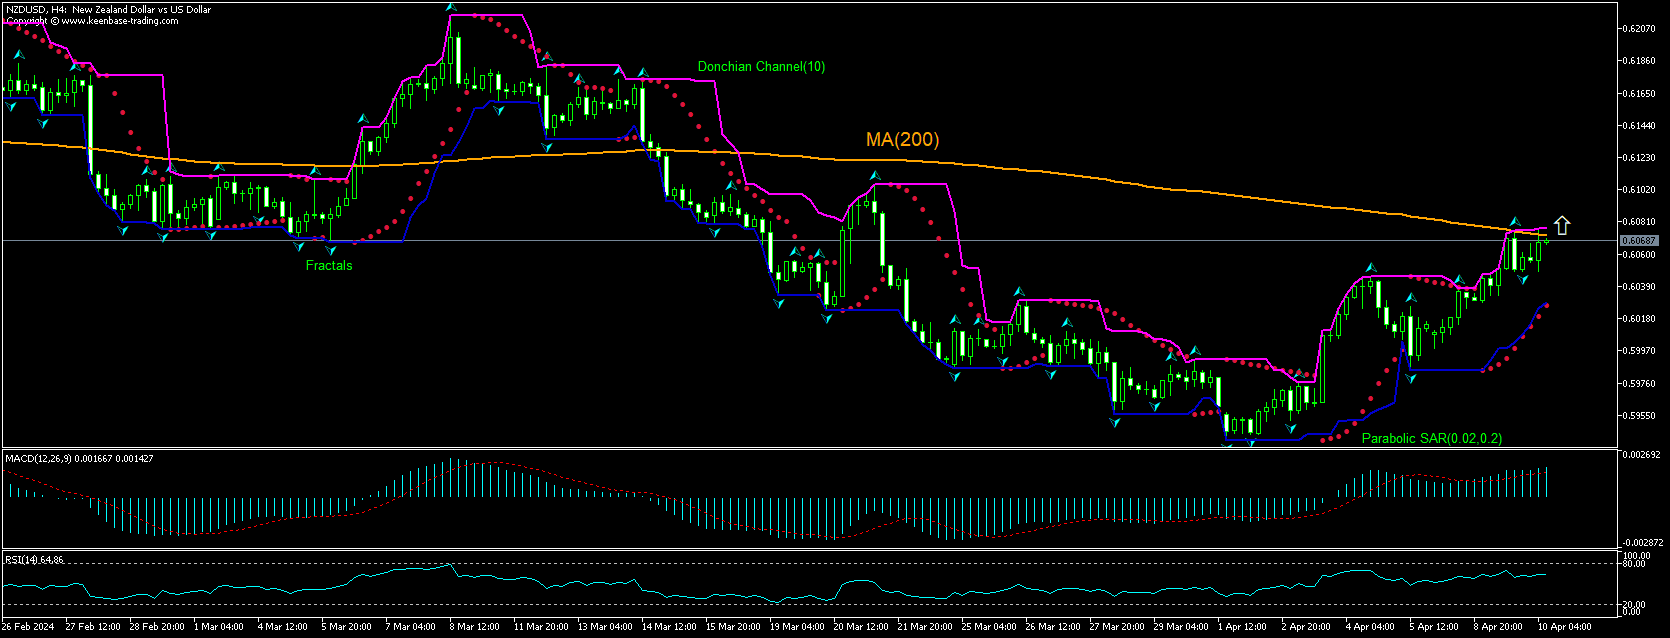Screen dimensions: 1670x638
Task: Click the 26 Feb 2024 date label
Action: (x=28, y=627)
